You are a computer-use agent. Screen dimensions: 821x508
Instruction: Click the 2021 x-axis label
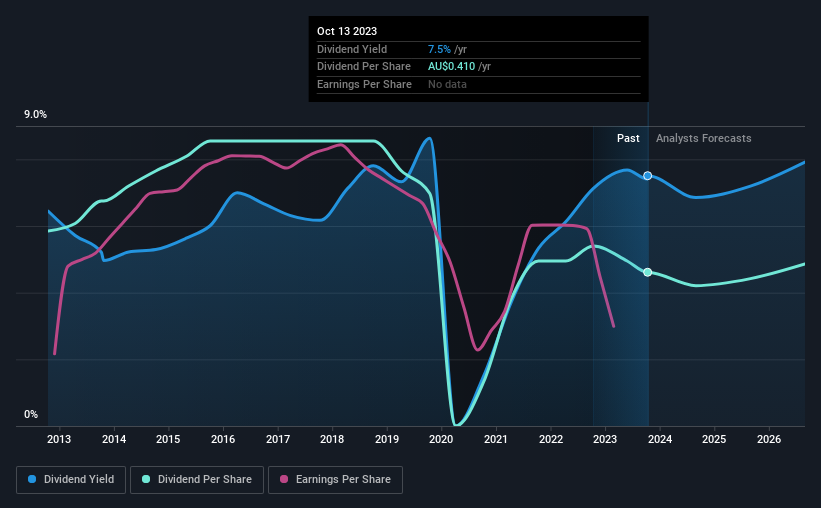[x=496, y=439]
